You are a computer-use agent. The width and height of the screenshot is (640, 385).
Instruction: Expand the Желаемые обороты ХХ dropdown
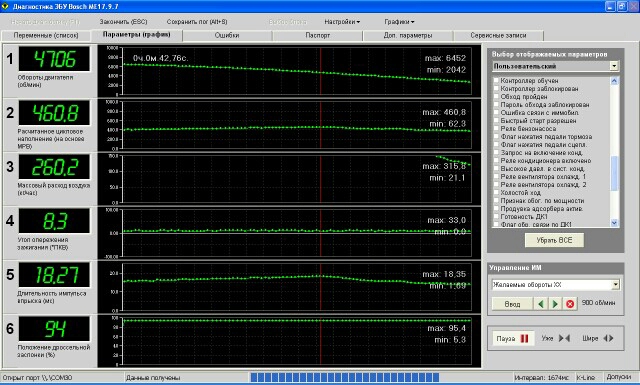(x=616, y=285)
